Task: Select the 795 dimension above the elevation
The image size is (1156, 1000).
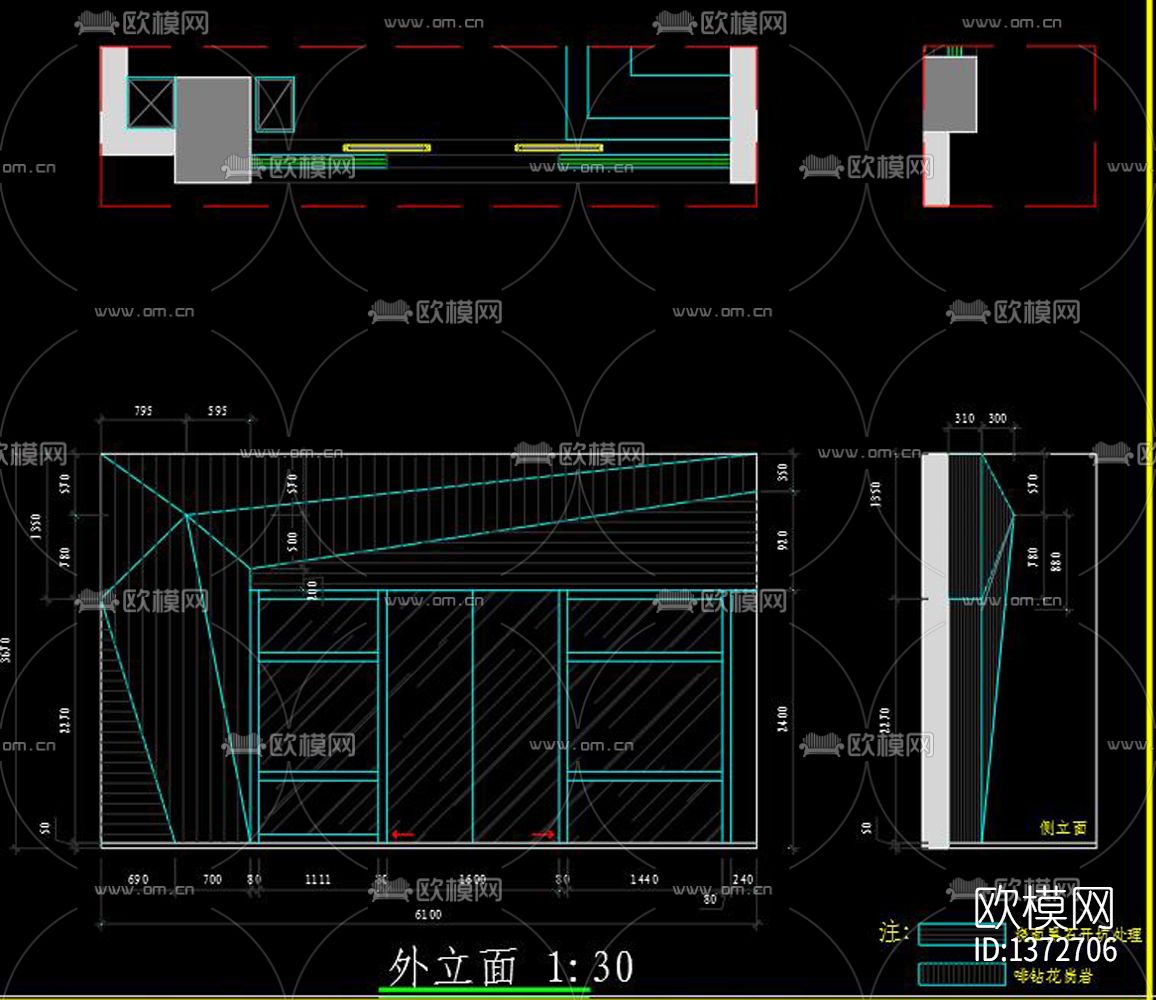Action: click(143, 411)
